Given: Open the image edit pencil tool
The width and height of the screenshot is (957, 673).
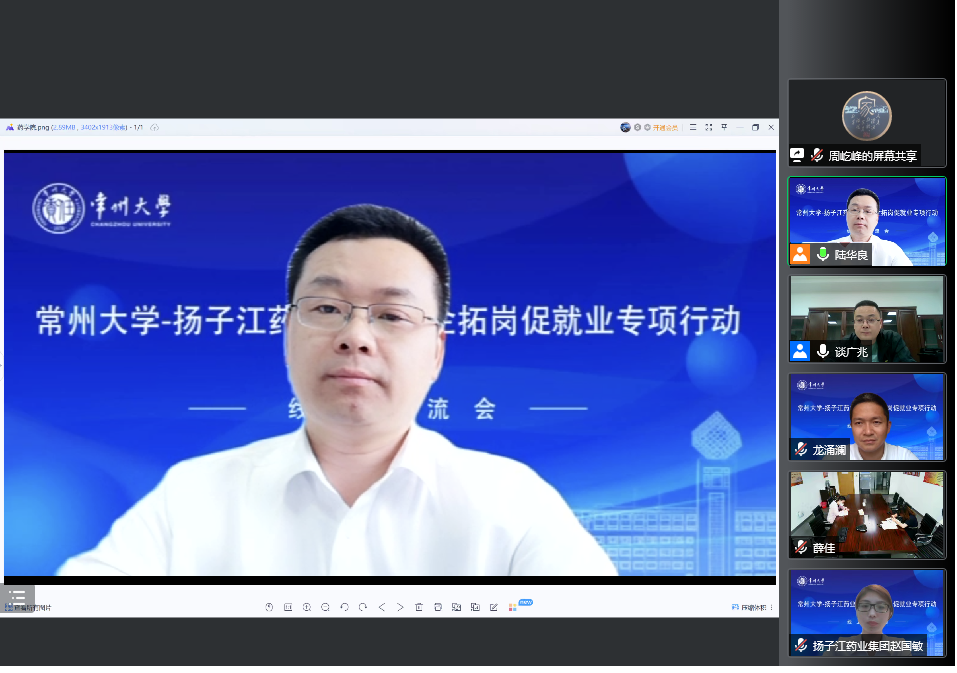Looking at the screenshot, I should (x=494, y=607).
